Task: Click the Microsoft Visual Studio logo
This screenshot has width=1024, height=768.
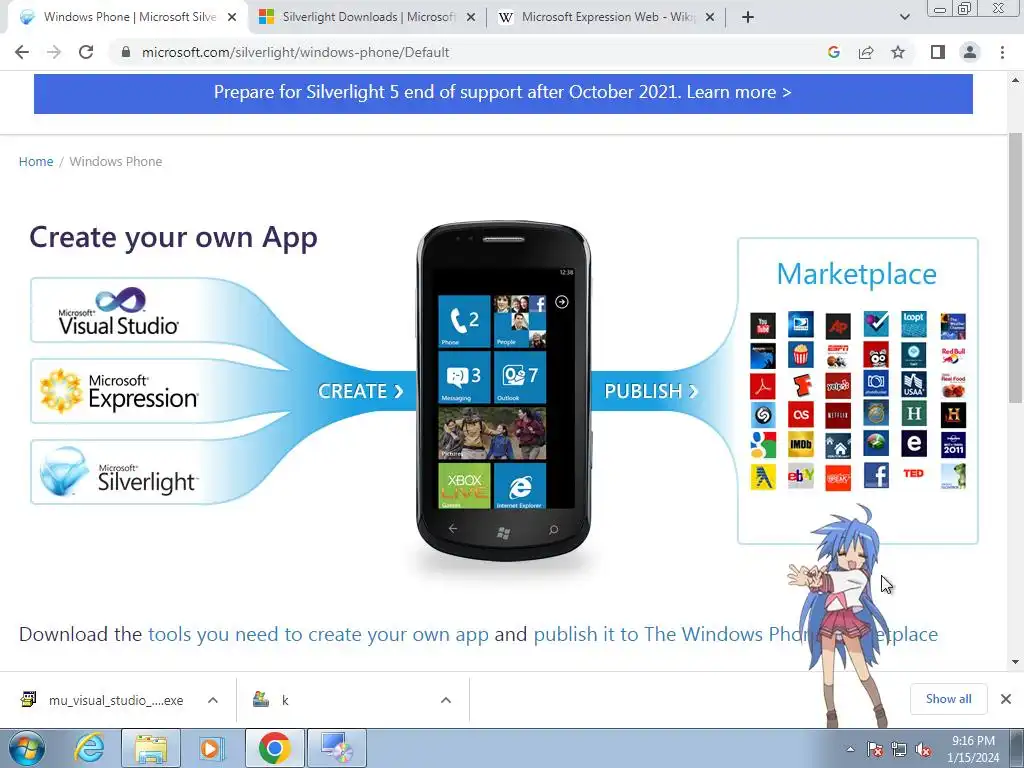Action: point(119,311)
